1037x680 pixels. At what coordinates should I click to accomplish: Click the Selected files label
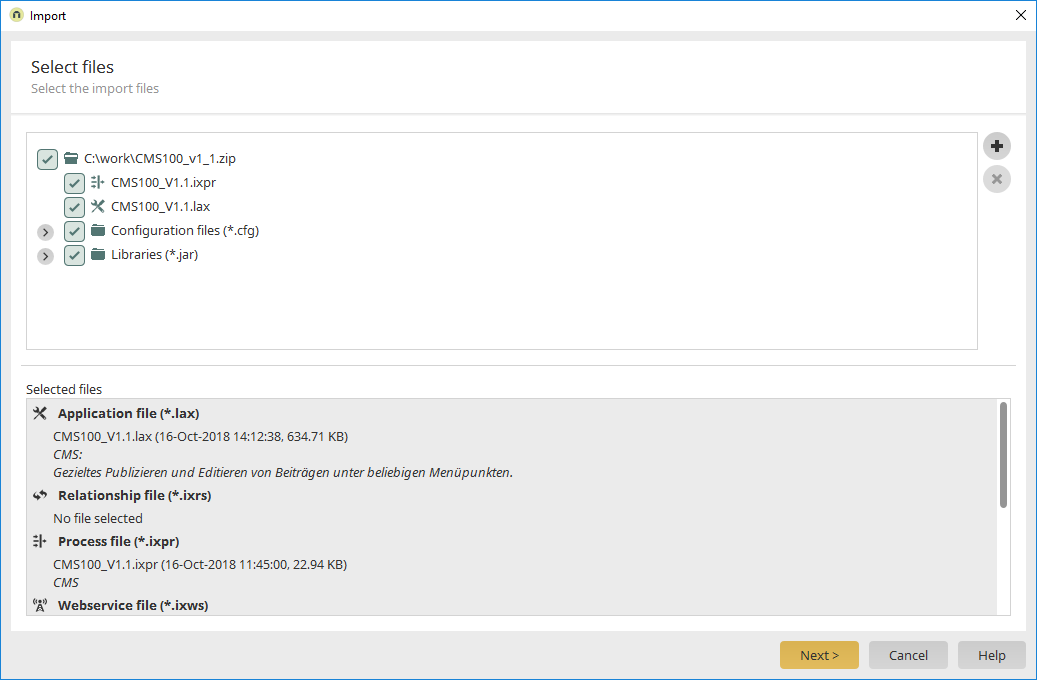pos(64,390)
